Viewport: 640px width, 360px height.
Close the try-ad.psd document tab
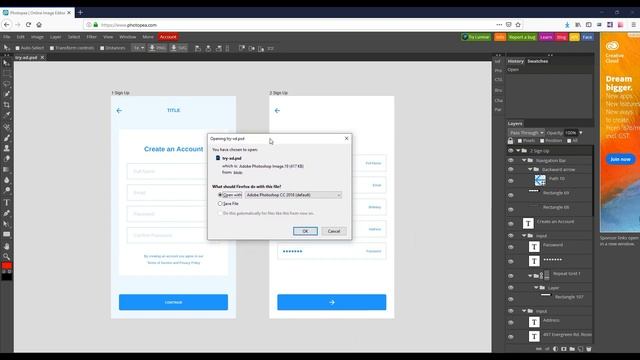42,58
